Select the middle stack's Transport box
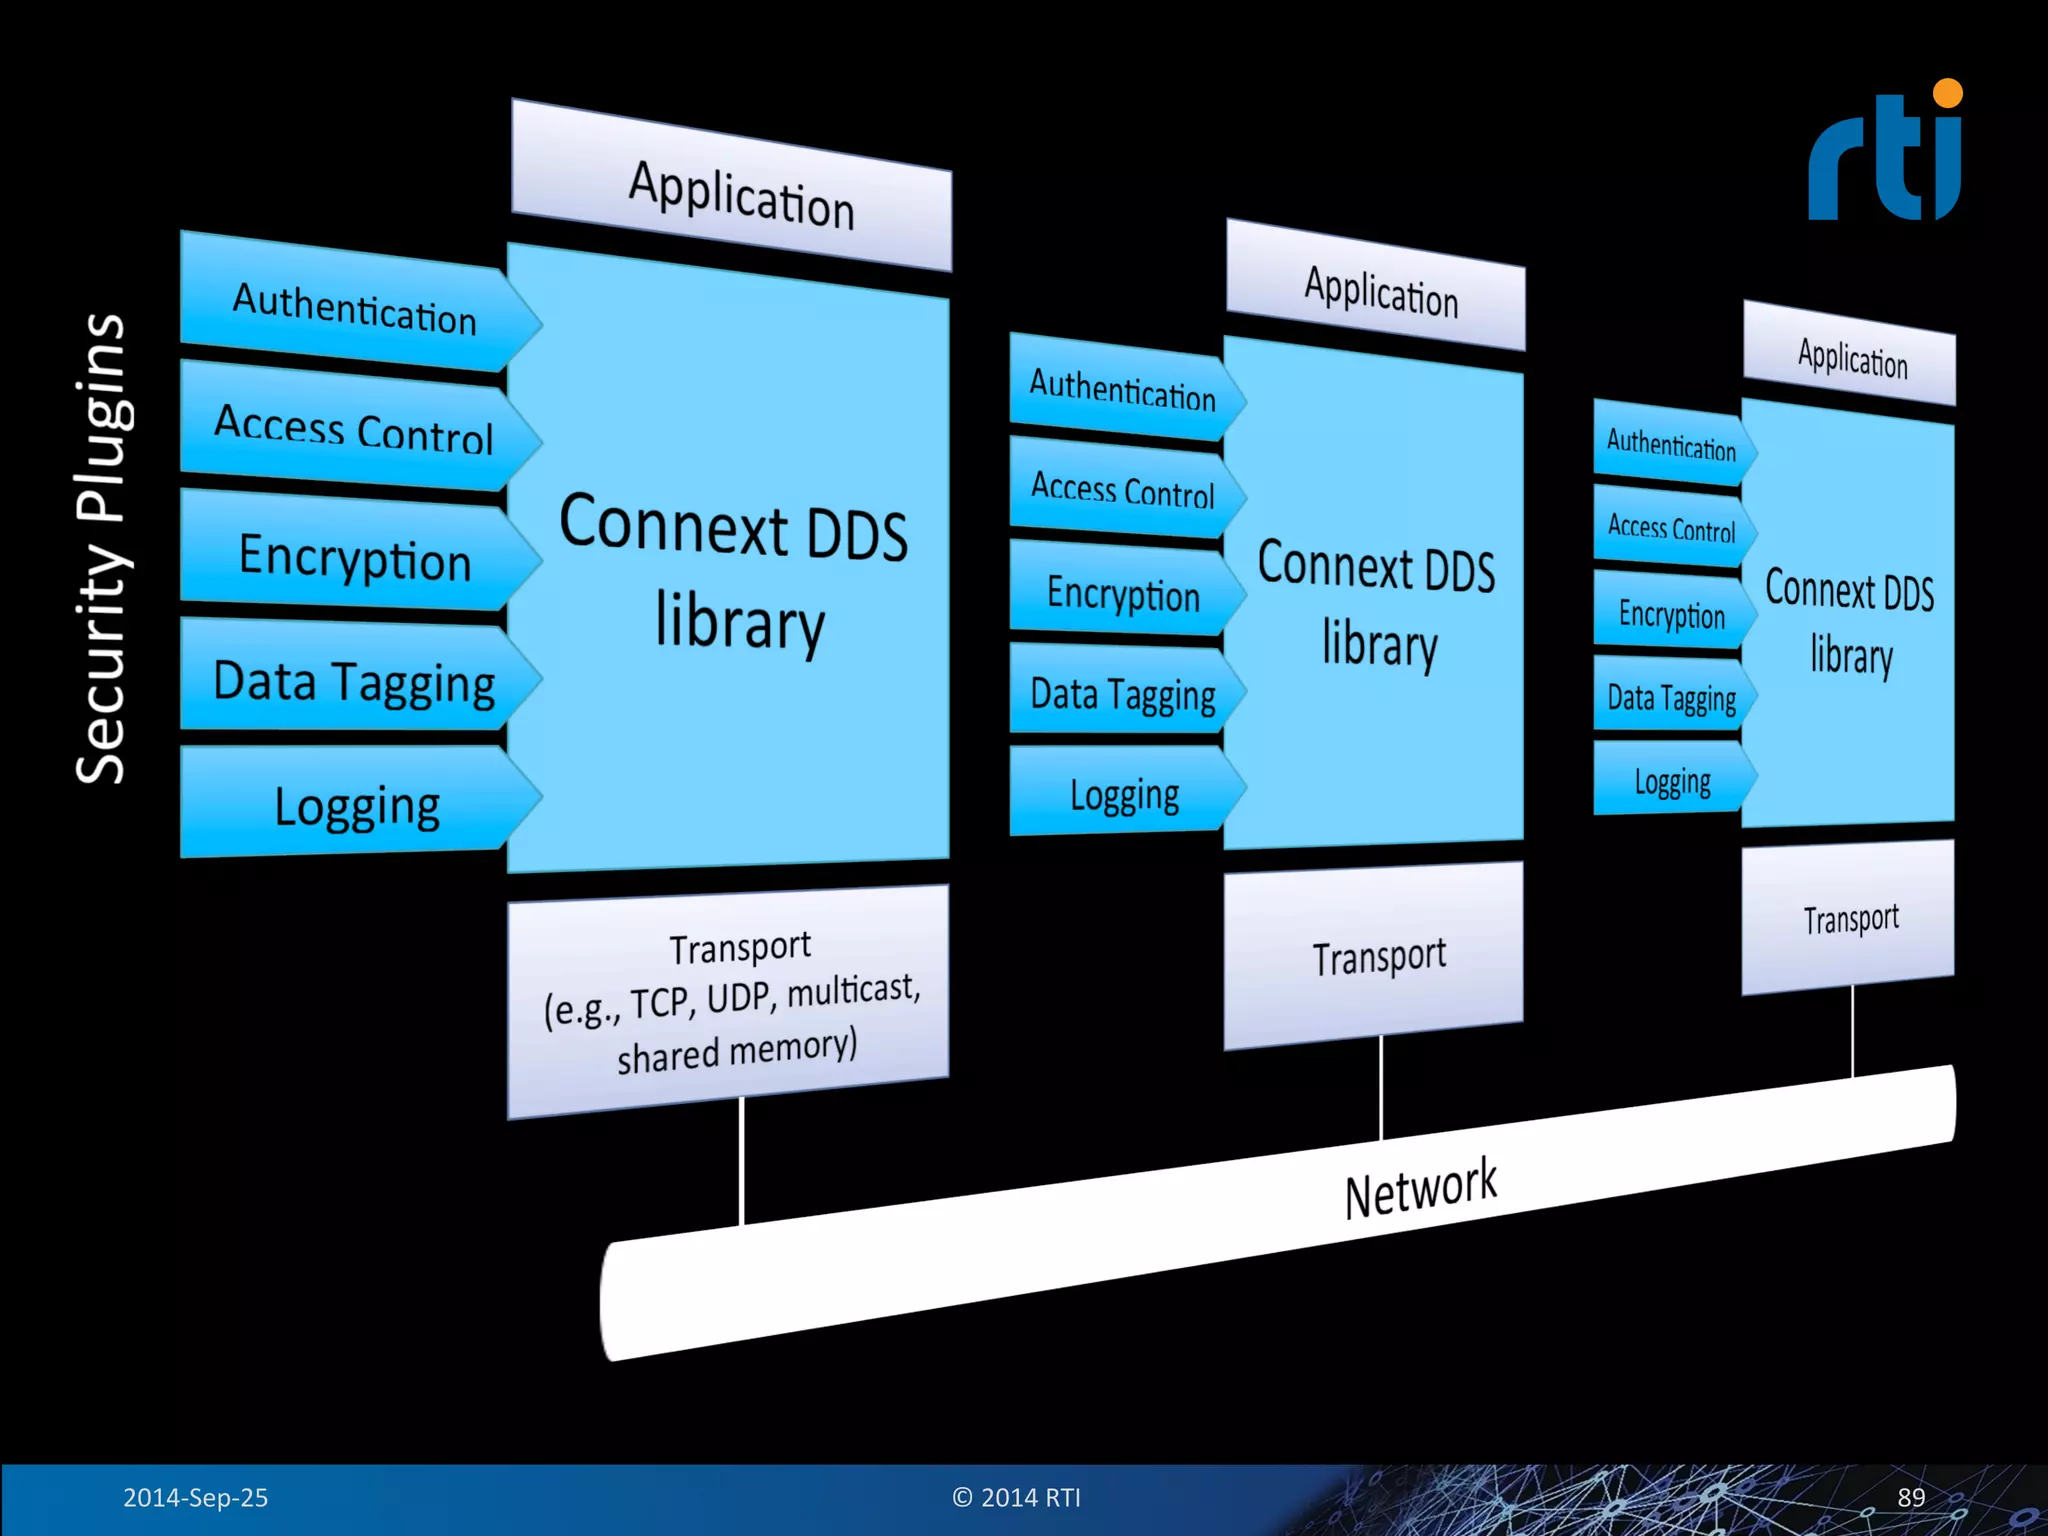Viewport: 2048px width, 1536px height. [x=1376, y=956]
